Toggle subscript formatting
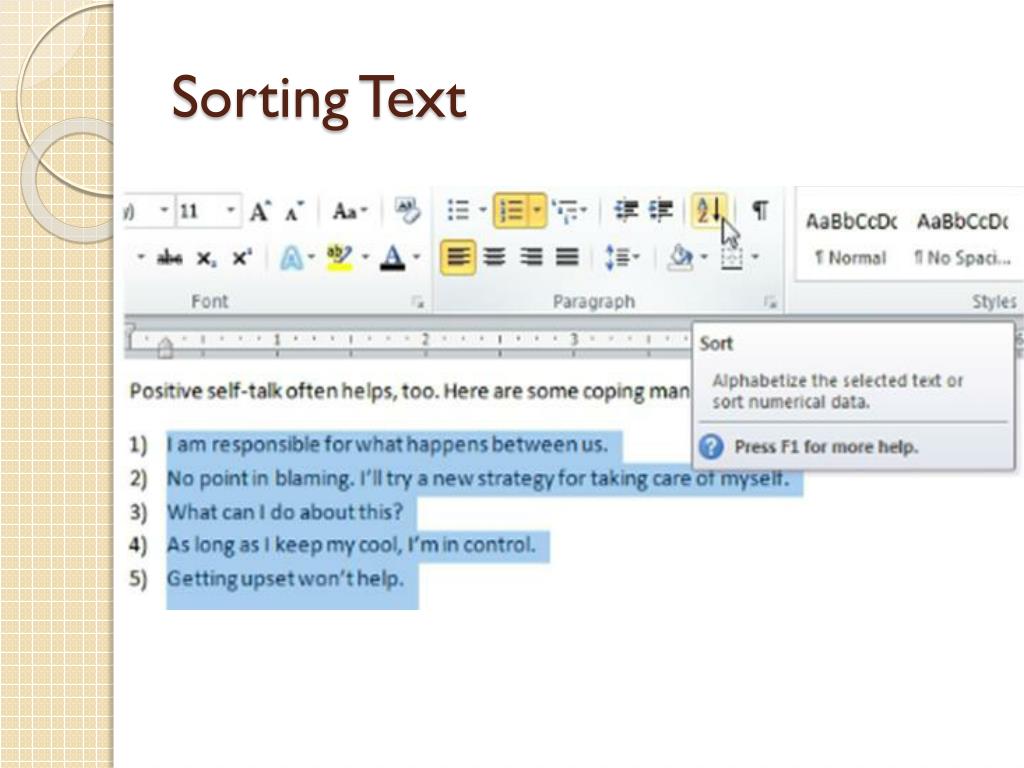1024x768 pixels. [206, 259]
